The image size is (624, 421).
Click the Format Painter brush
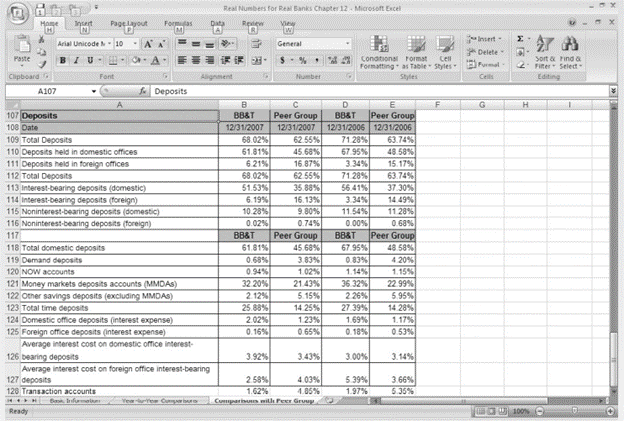41,64
